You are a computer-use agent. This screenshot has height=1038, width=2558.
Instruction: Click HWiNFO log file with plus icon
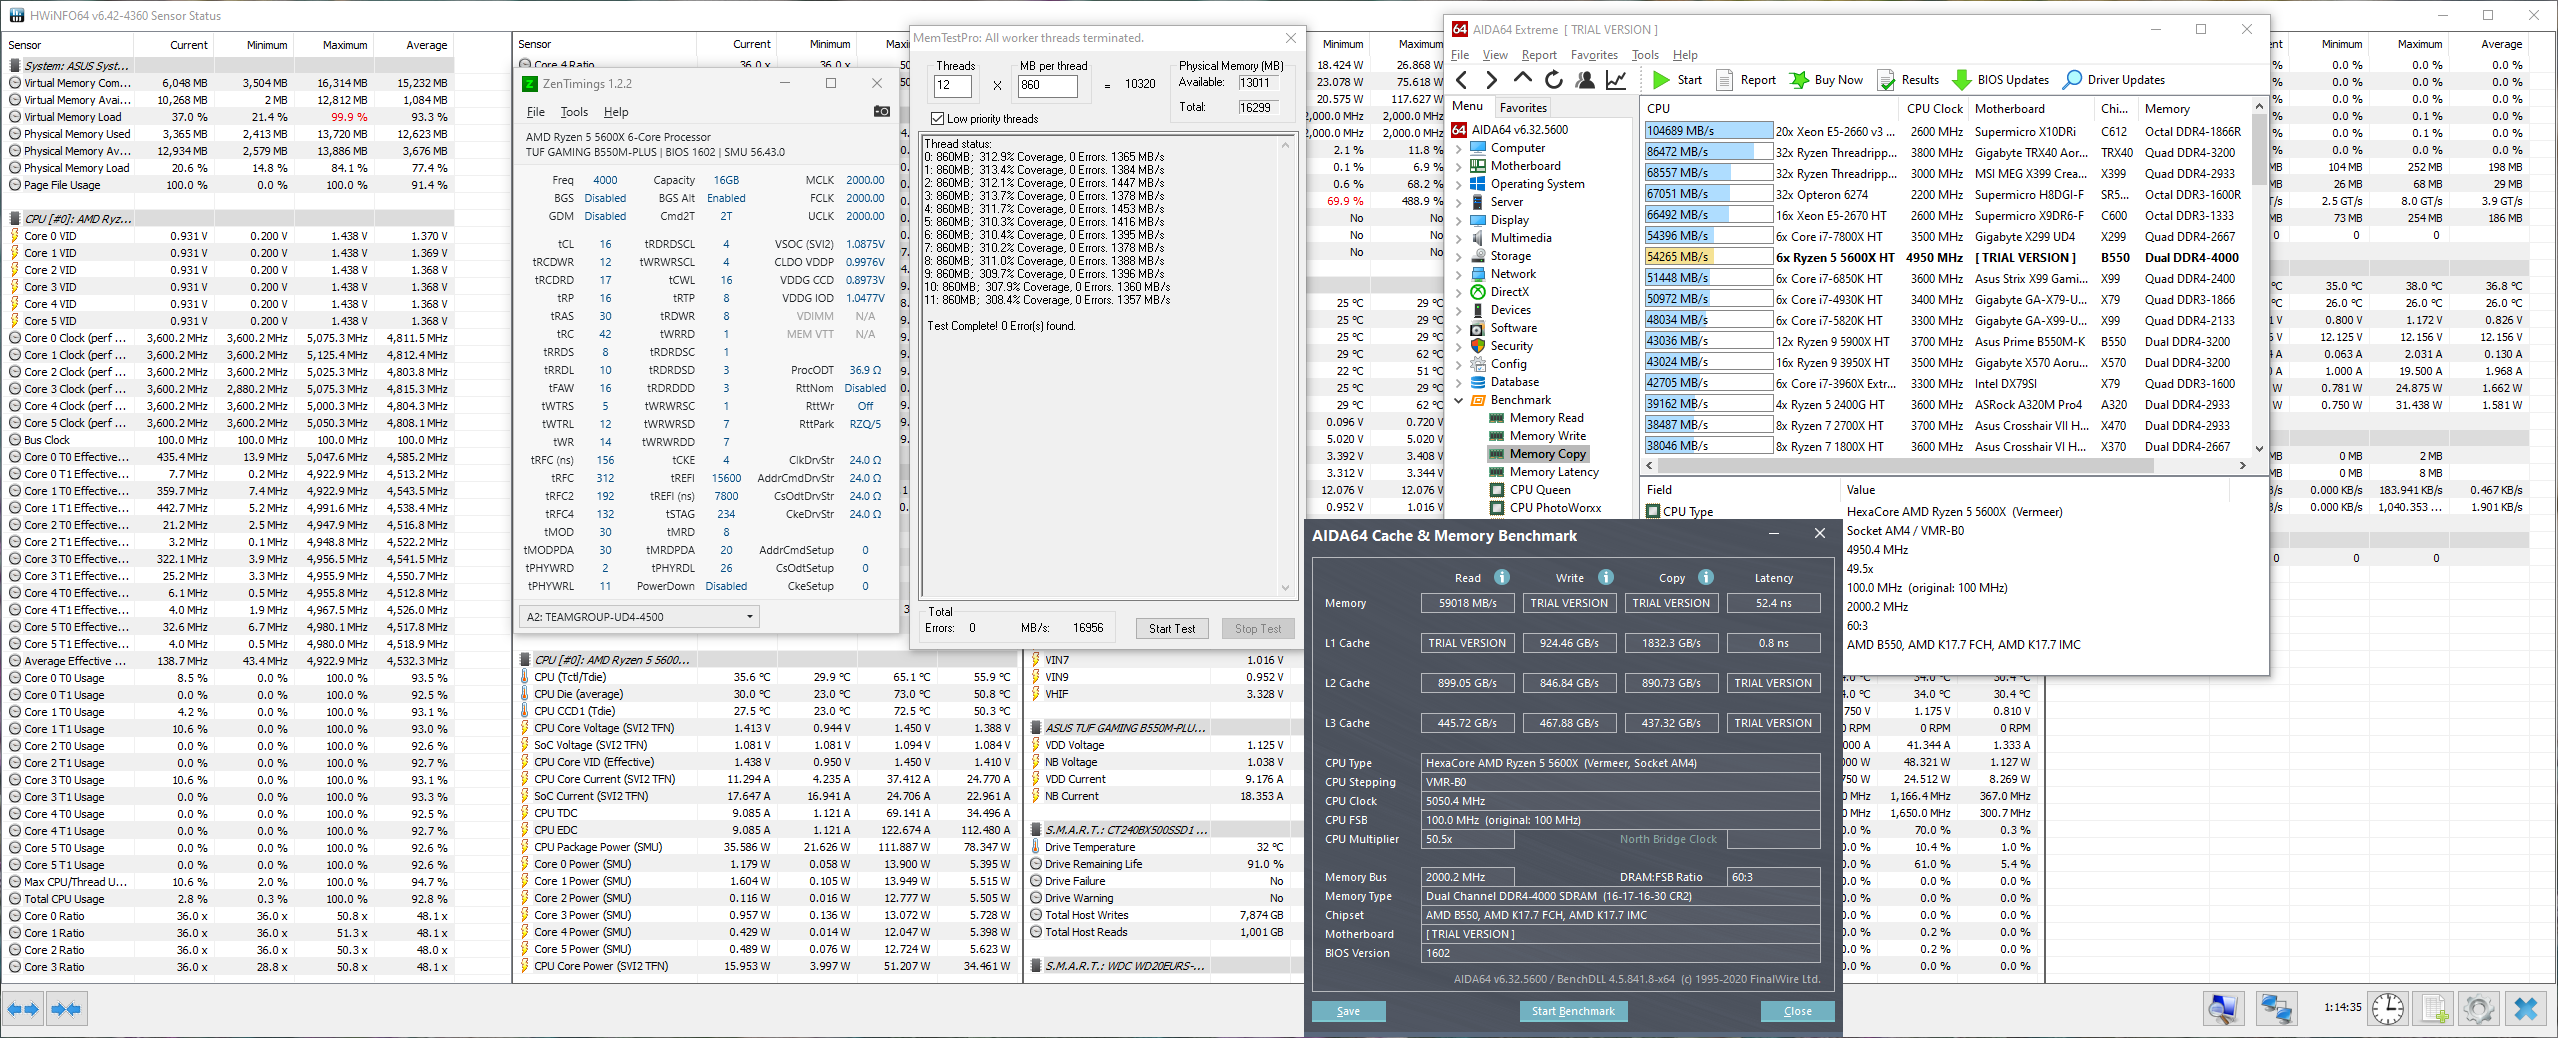(x=2434, y=1008)
